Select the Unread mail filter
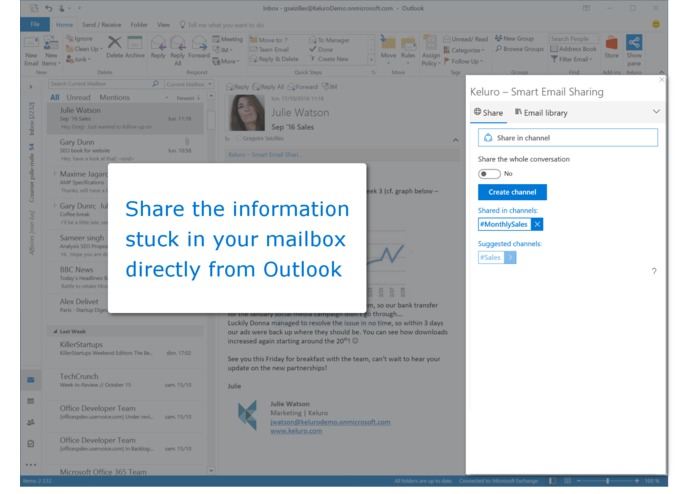This screenshot has width=695, height=494. click(78, 97)
